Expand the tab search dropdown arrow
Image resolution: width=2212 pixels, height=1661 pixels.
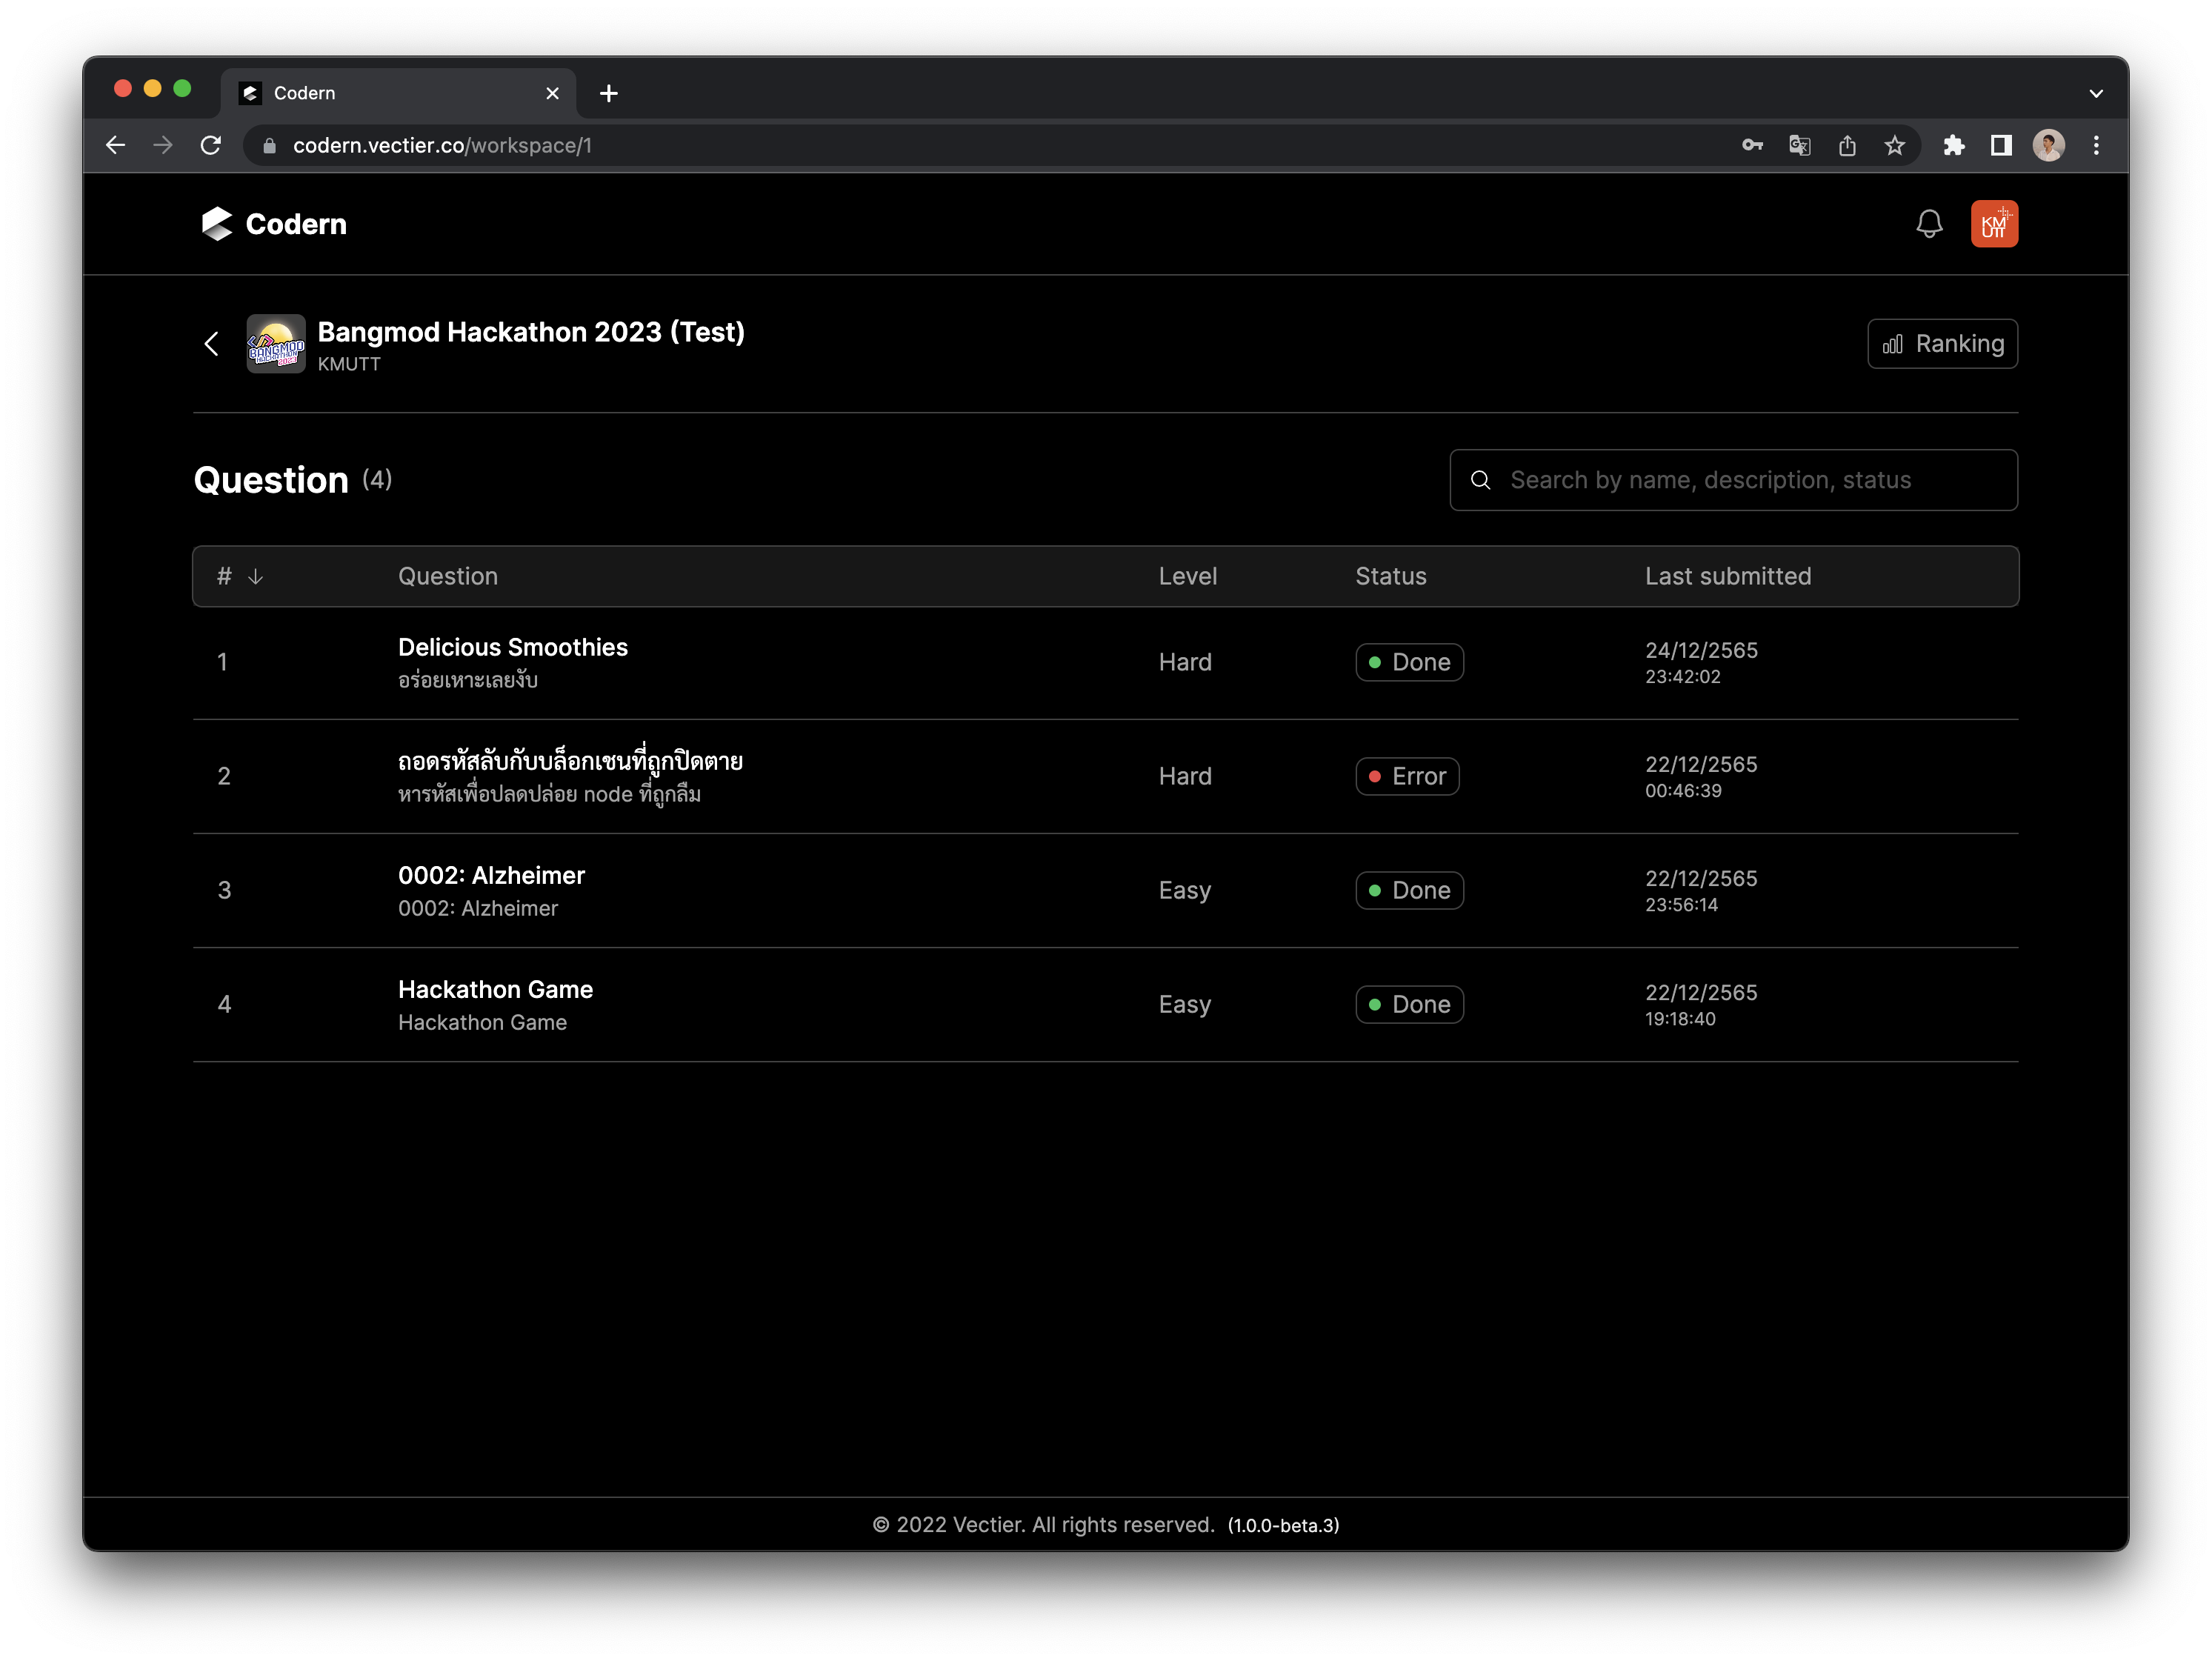point(2095,93)
